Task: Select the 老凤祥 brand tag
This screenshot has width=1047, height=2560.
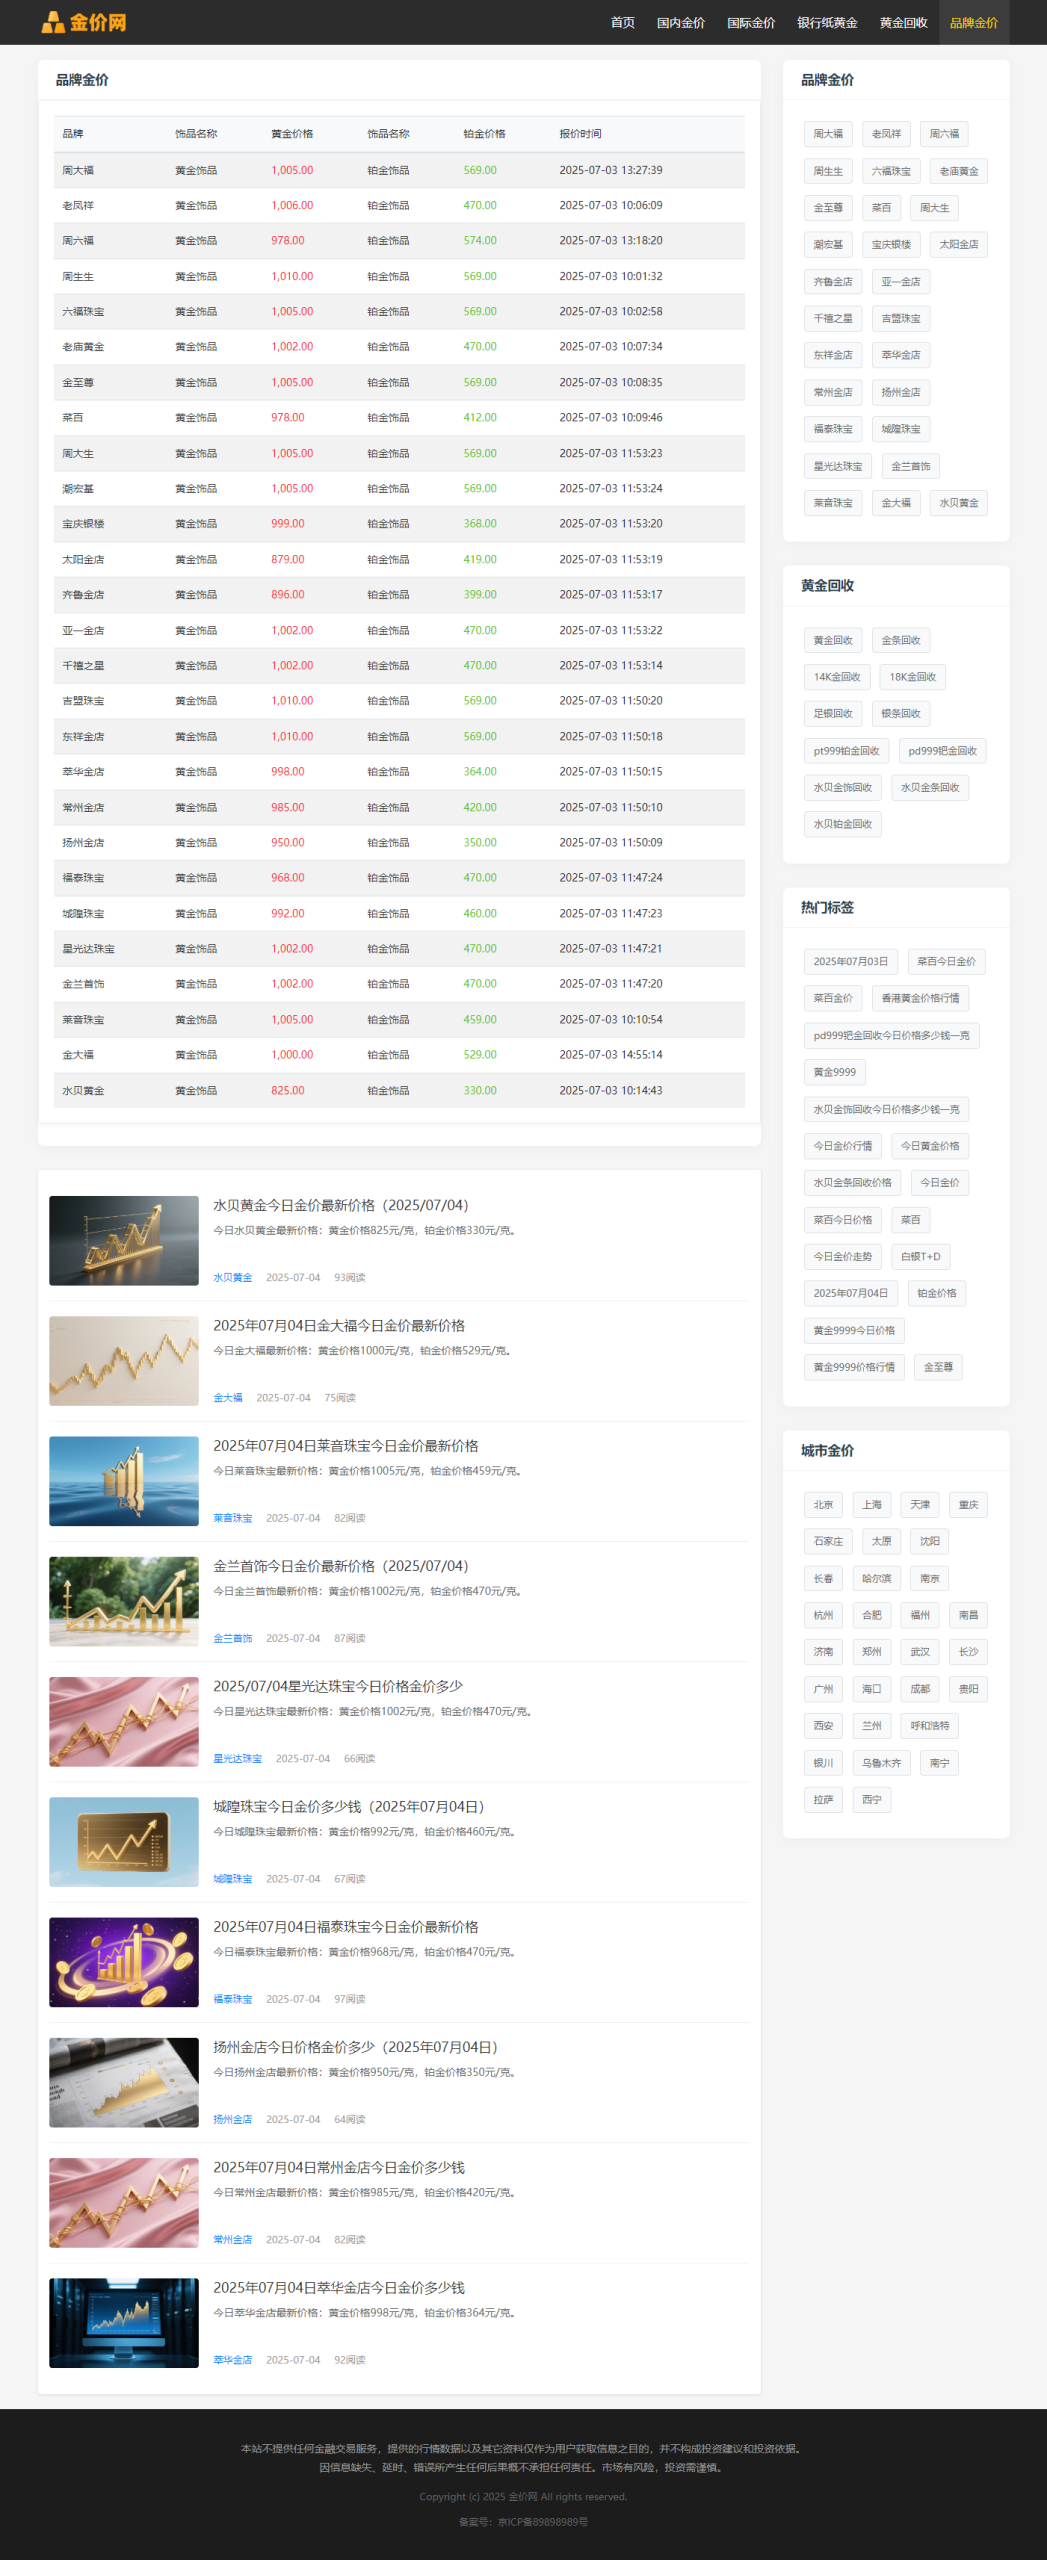Action: (x=885, y=134)
